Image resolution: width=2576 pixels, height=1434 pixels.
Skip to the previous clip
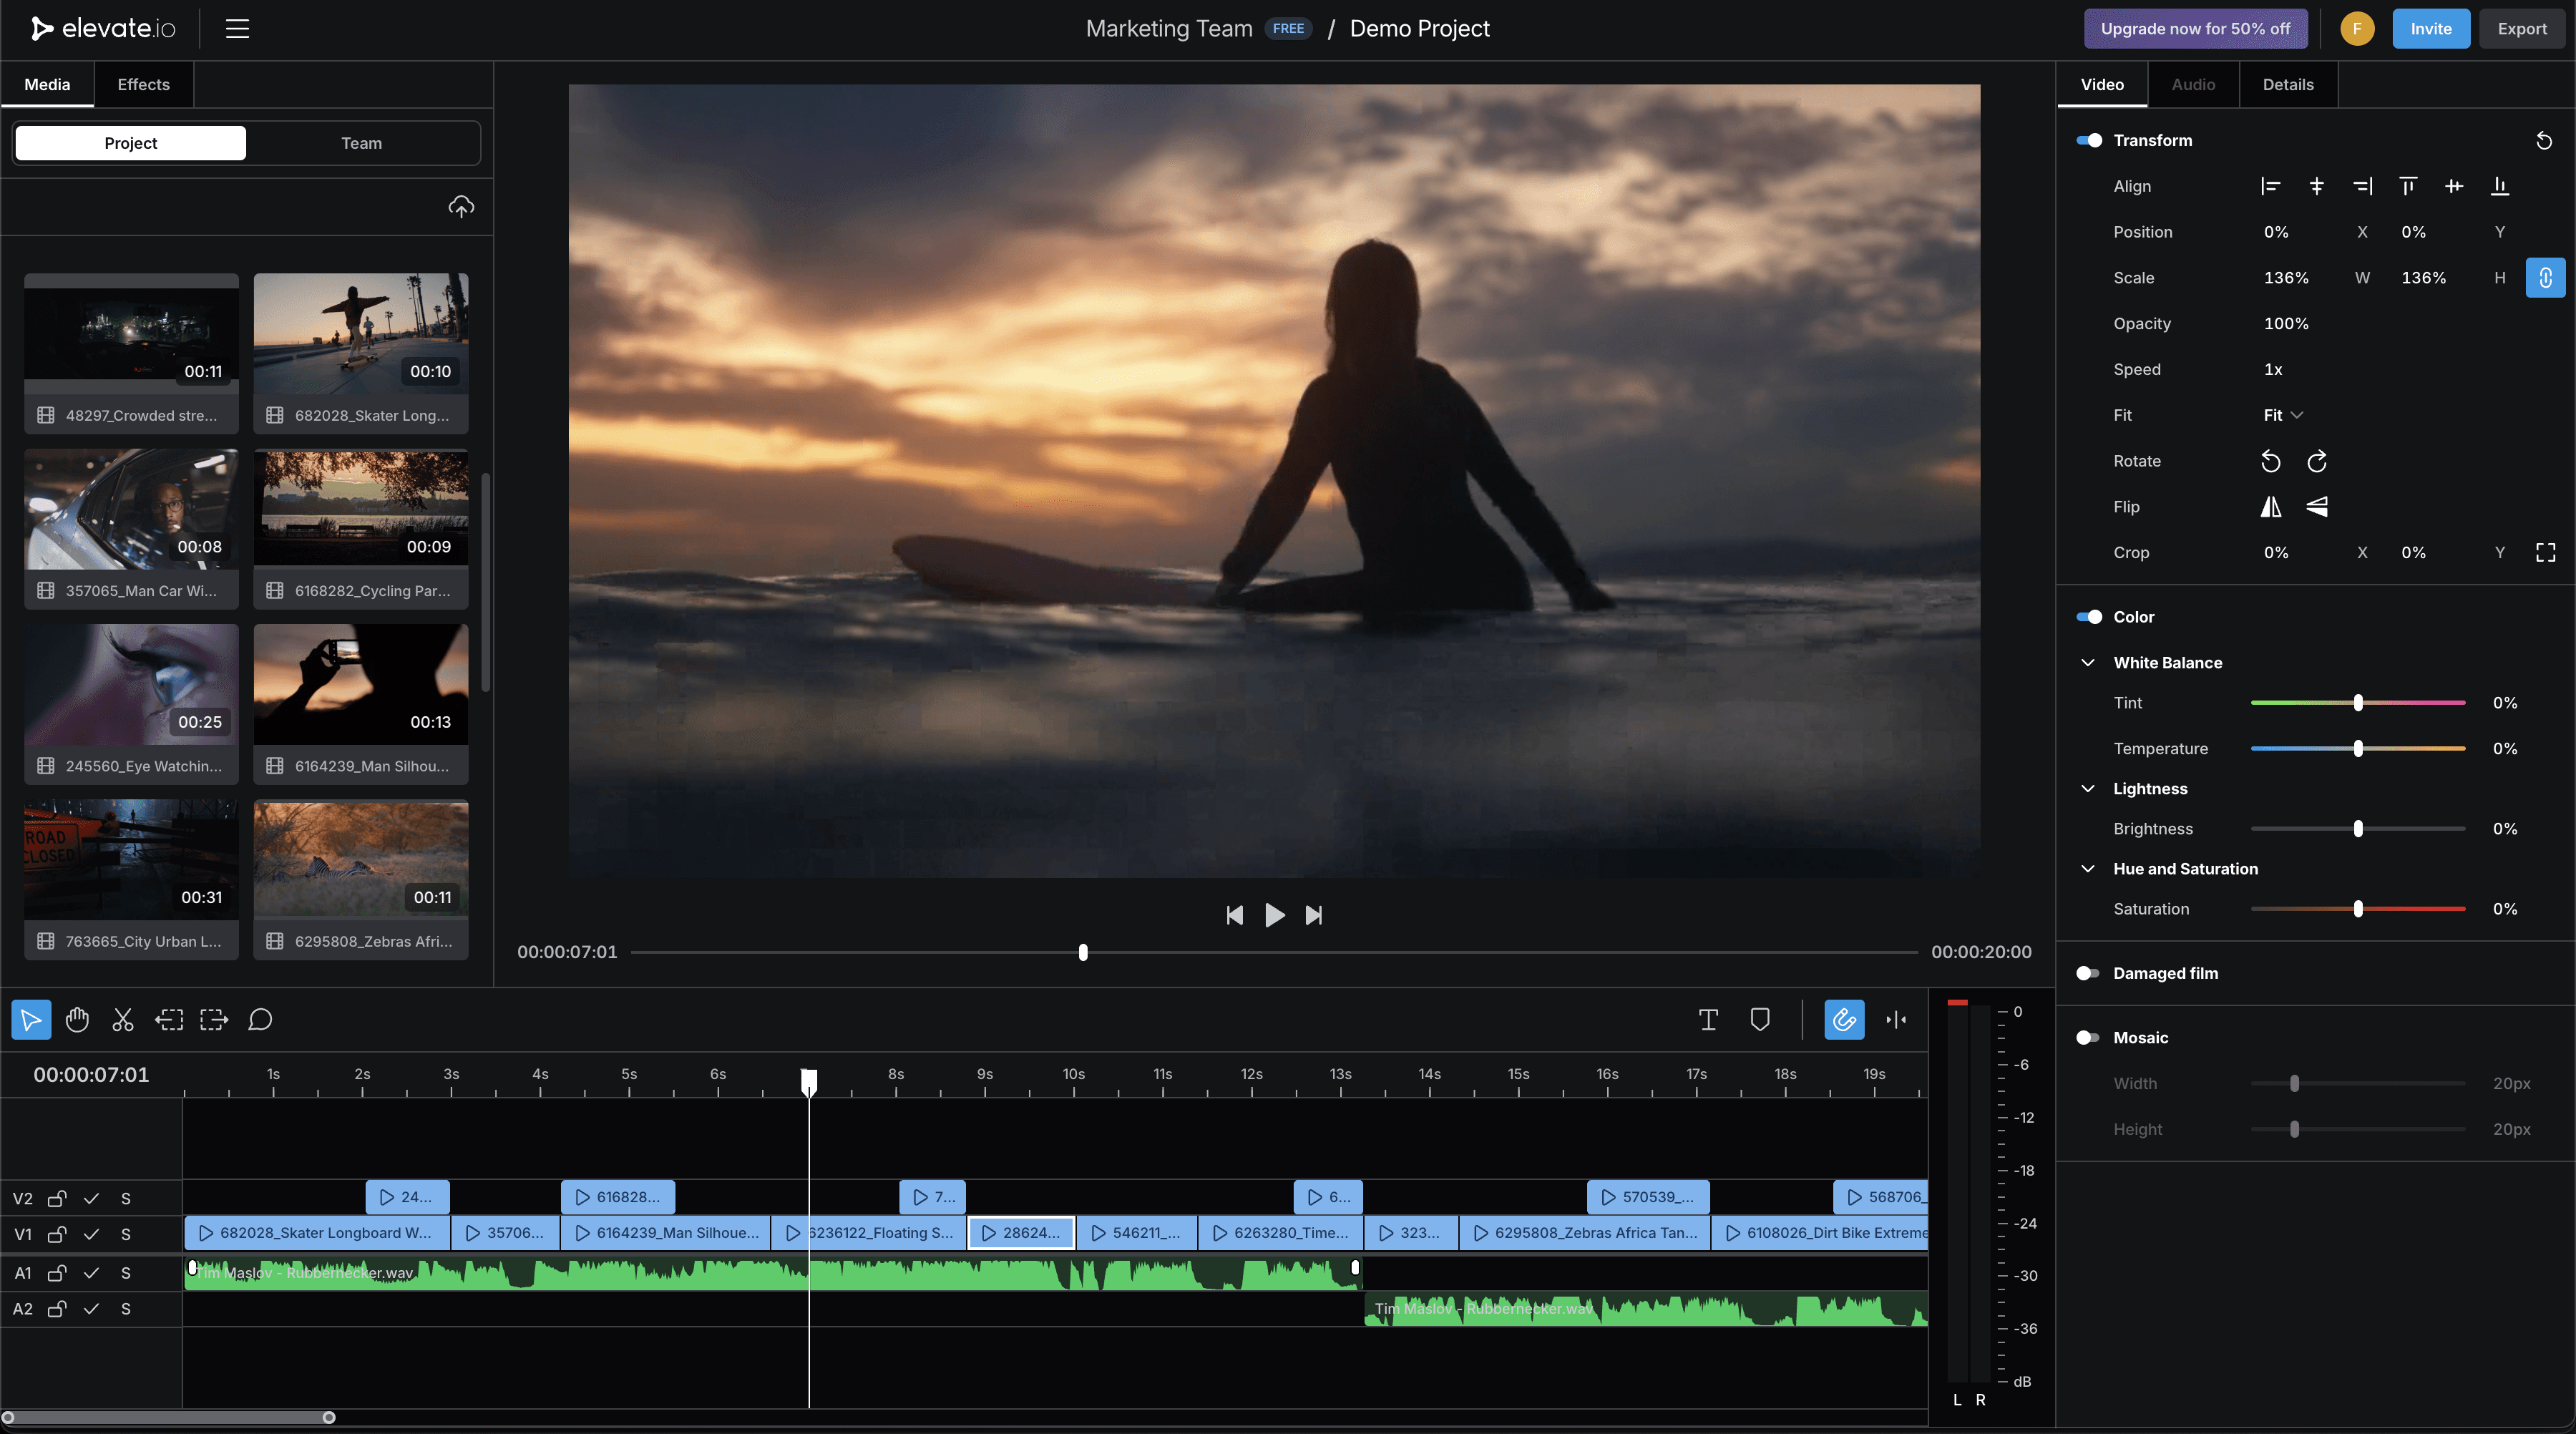click(1235, 915)
